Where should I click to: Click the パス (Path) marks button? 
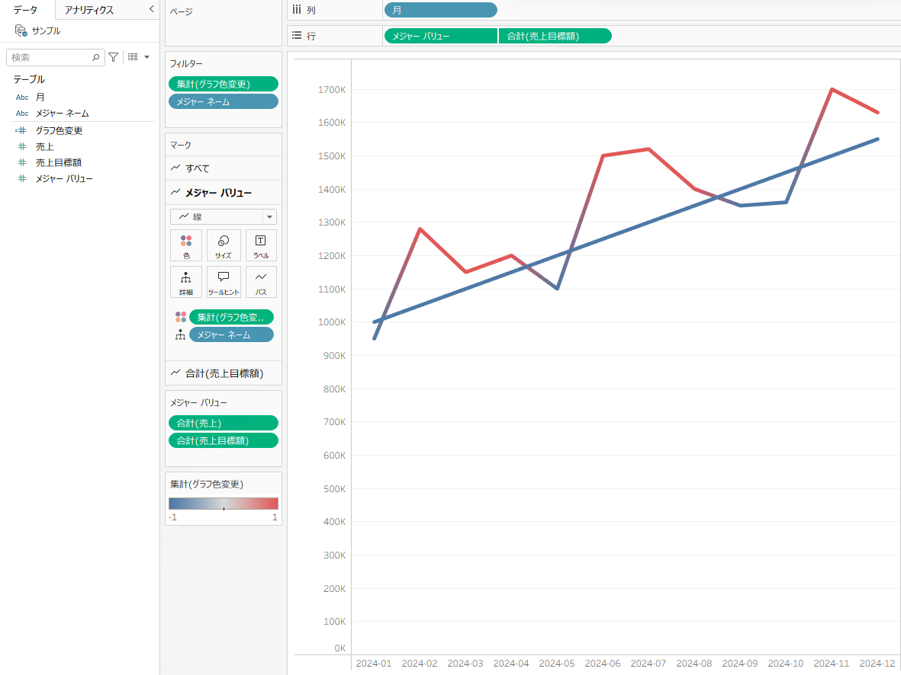click(260, 282)
